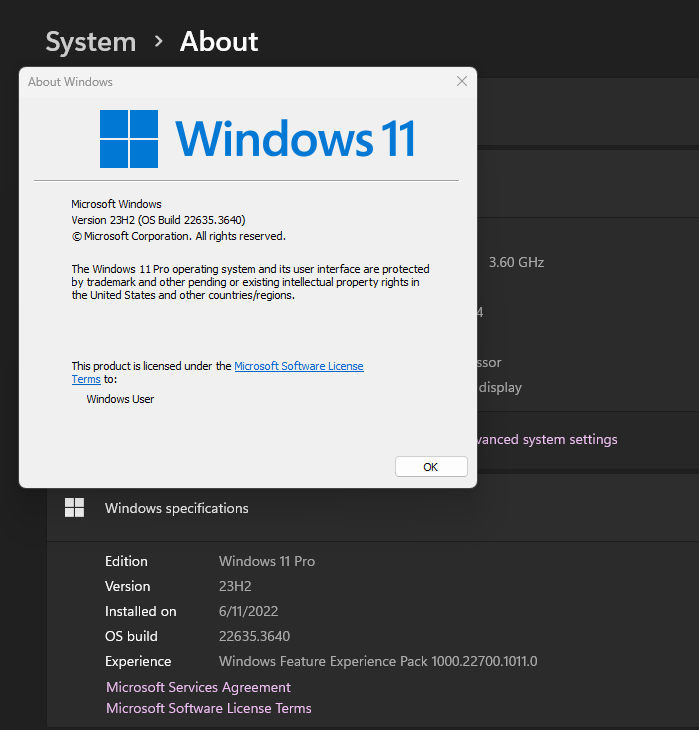The height and width of the screenshot is (730, 699).
Task: Click the OS build label in Settings
Action: point(131,636)
